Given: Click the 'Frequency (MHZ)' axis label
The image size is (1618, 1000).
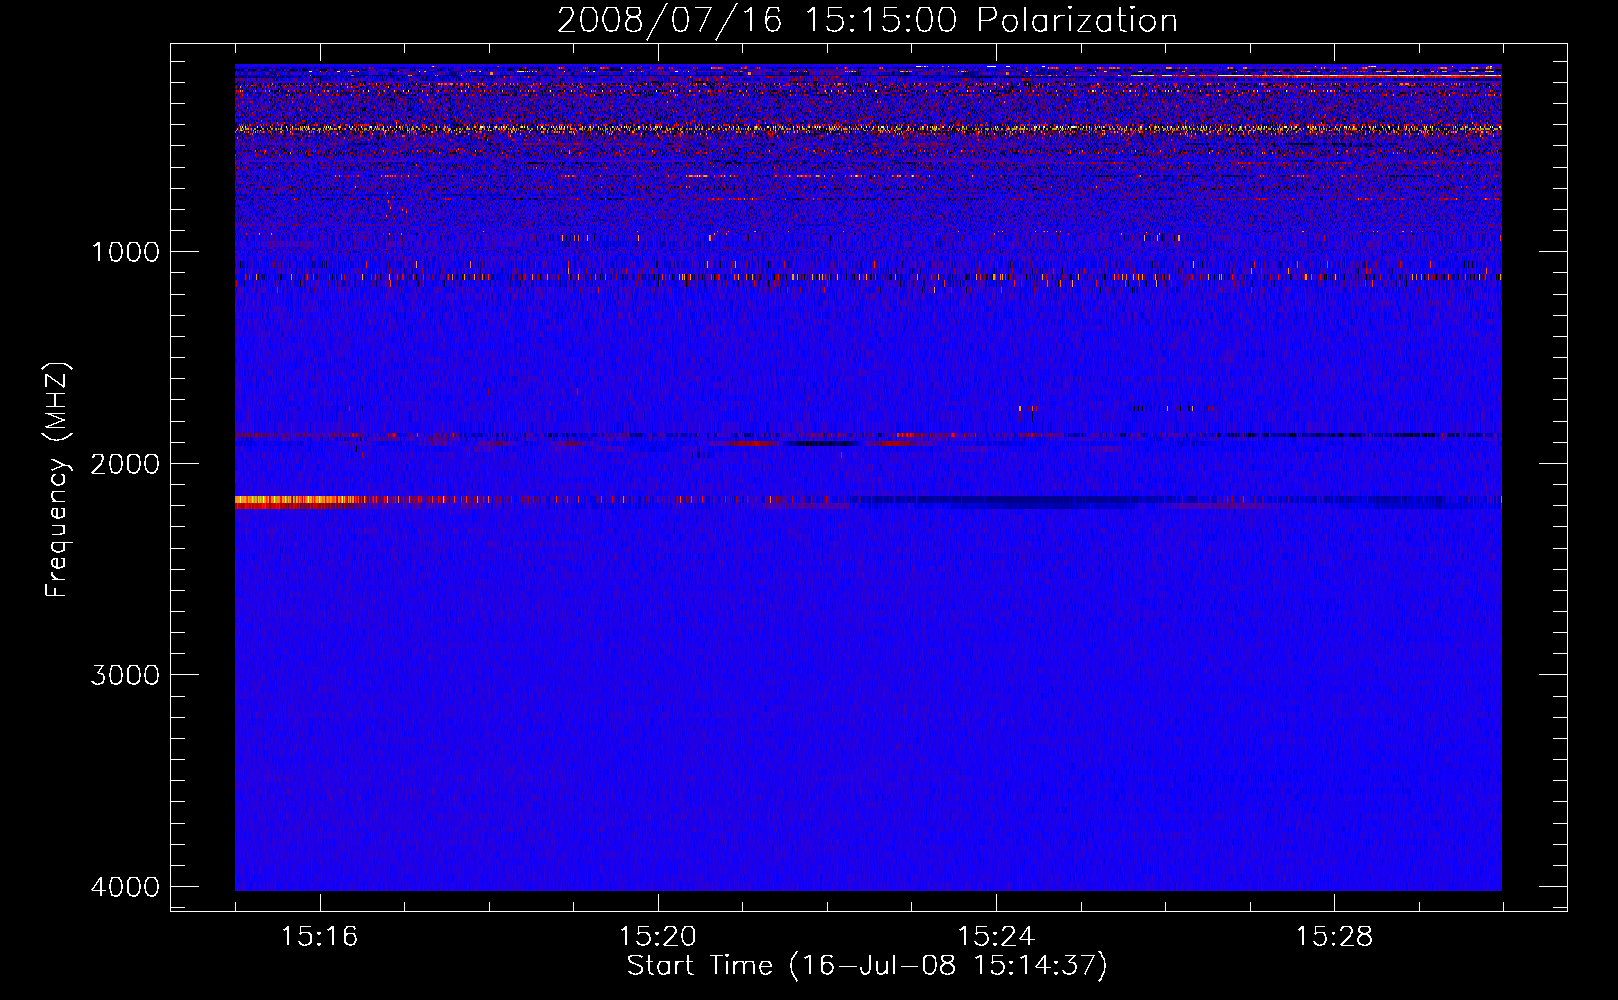Looking at the screenshot, I should click(x=57, y=480).
